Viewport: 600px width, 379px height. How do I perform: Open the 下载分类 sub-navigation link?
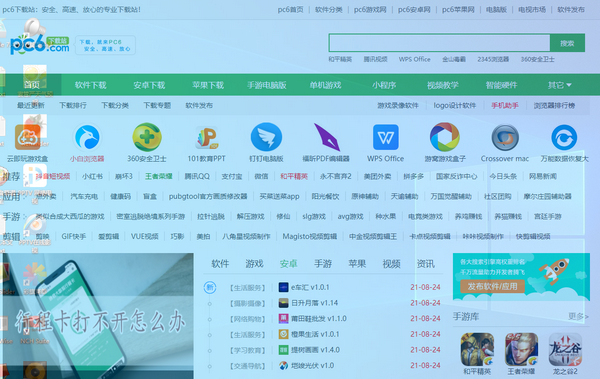[x=115, y=105]
